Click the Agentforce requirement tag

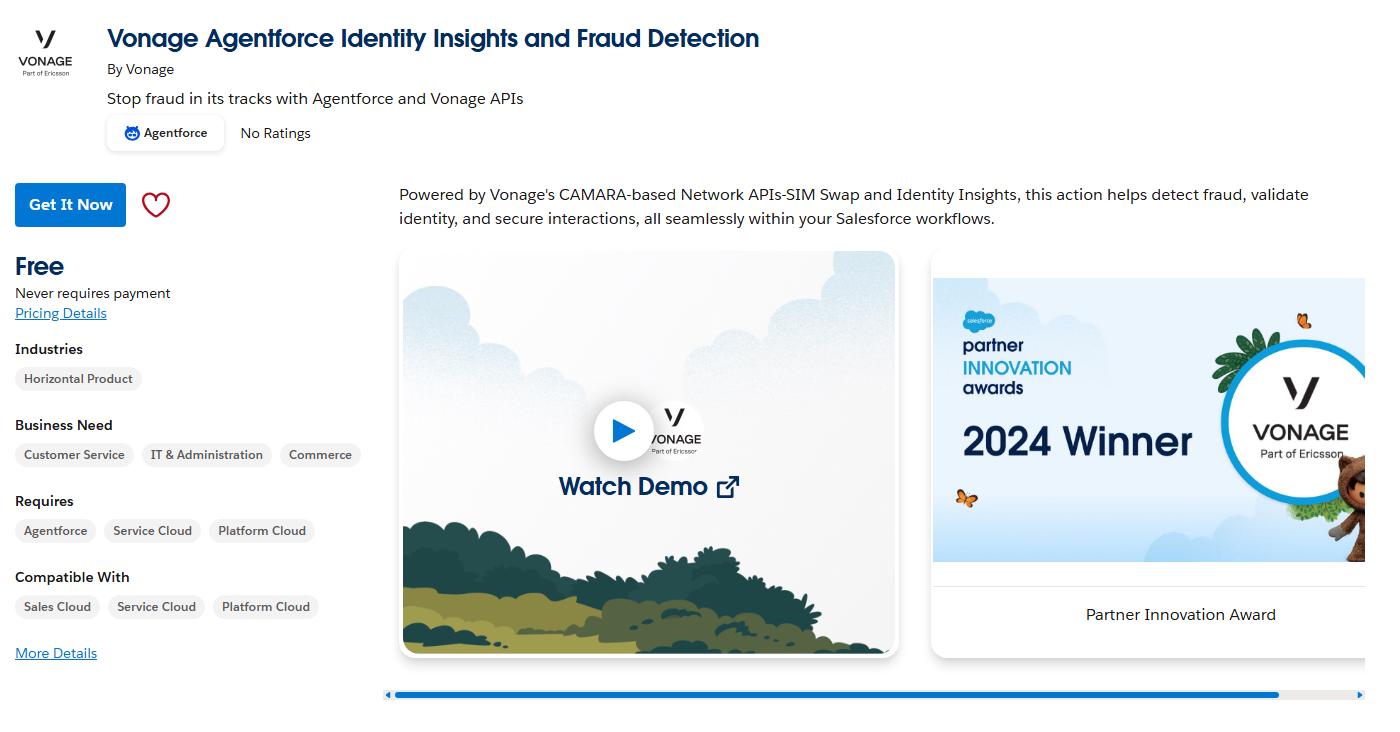point(56,531)
